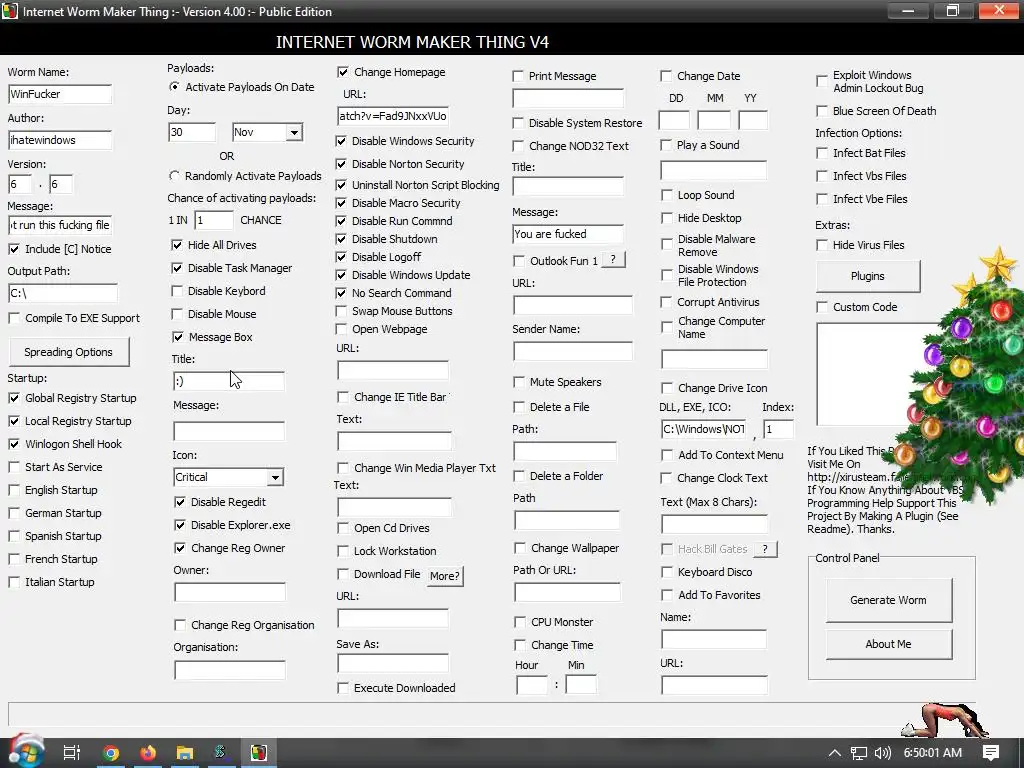Enable the Change Wallpaper checkbox
This screenshot has width=1024, height=768.
[520, 548]
